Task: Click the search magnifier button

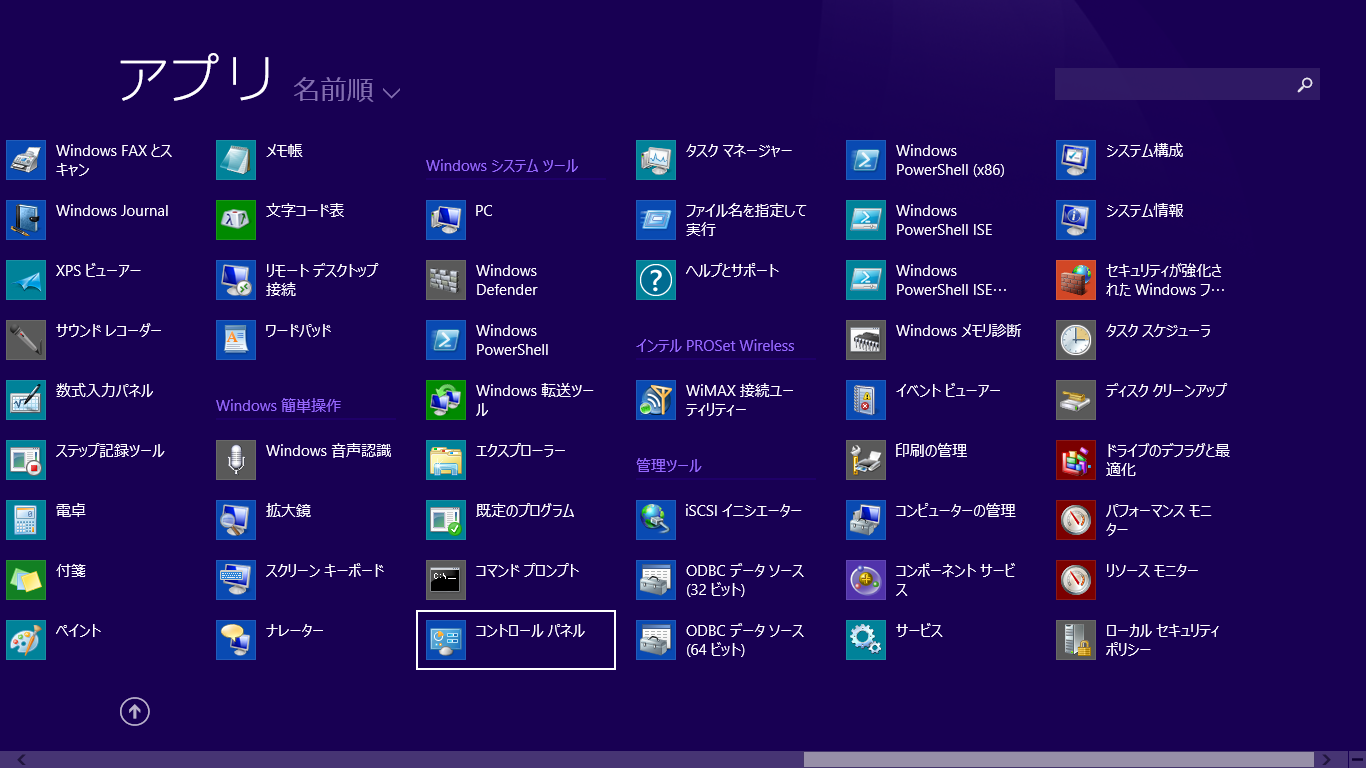Action: pyautogui.click(x=1305, y=84)
